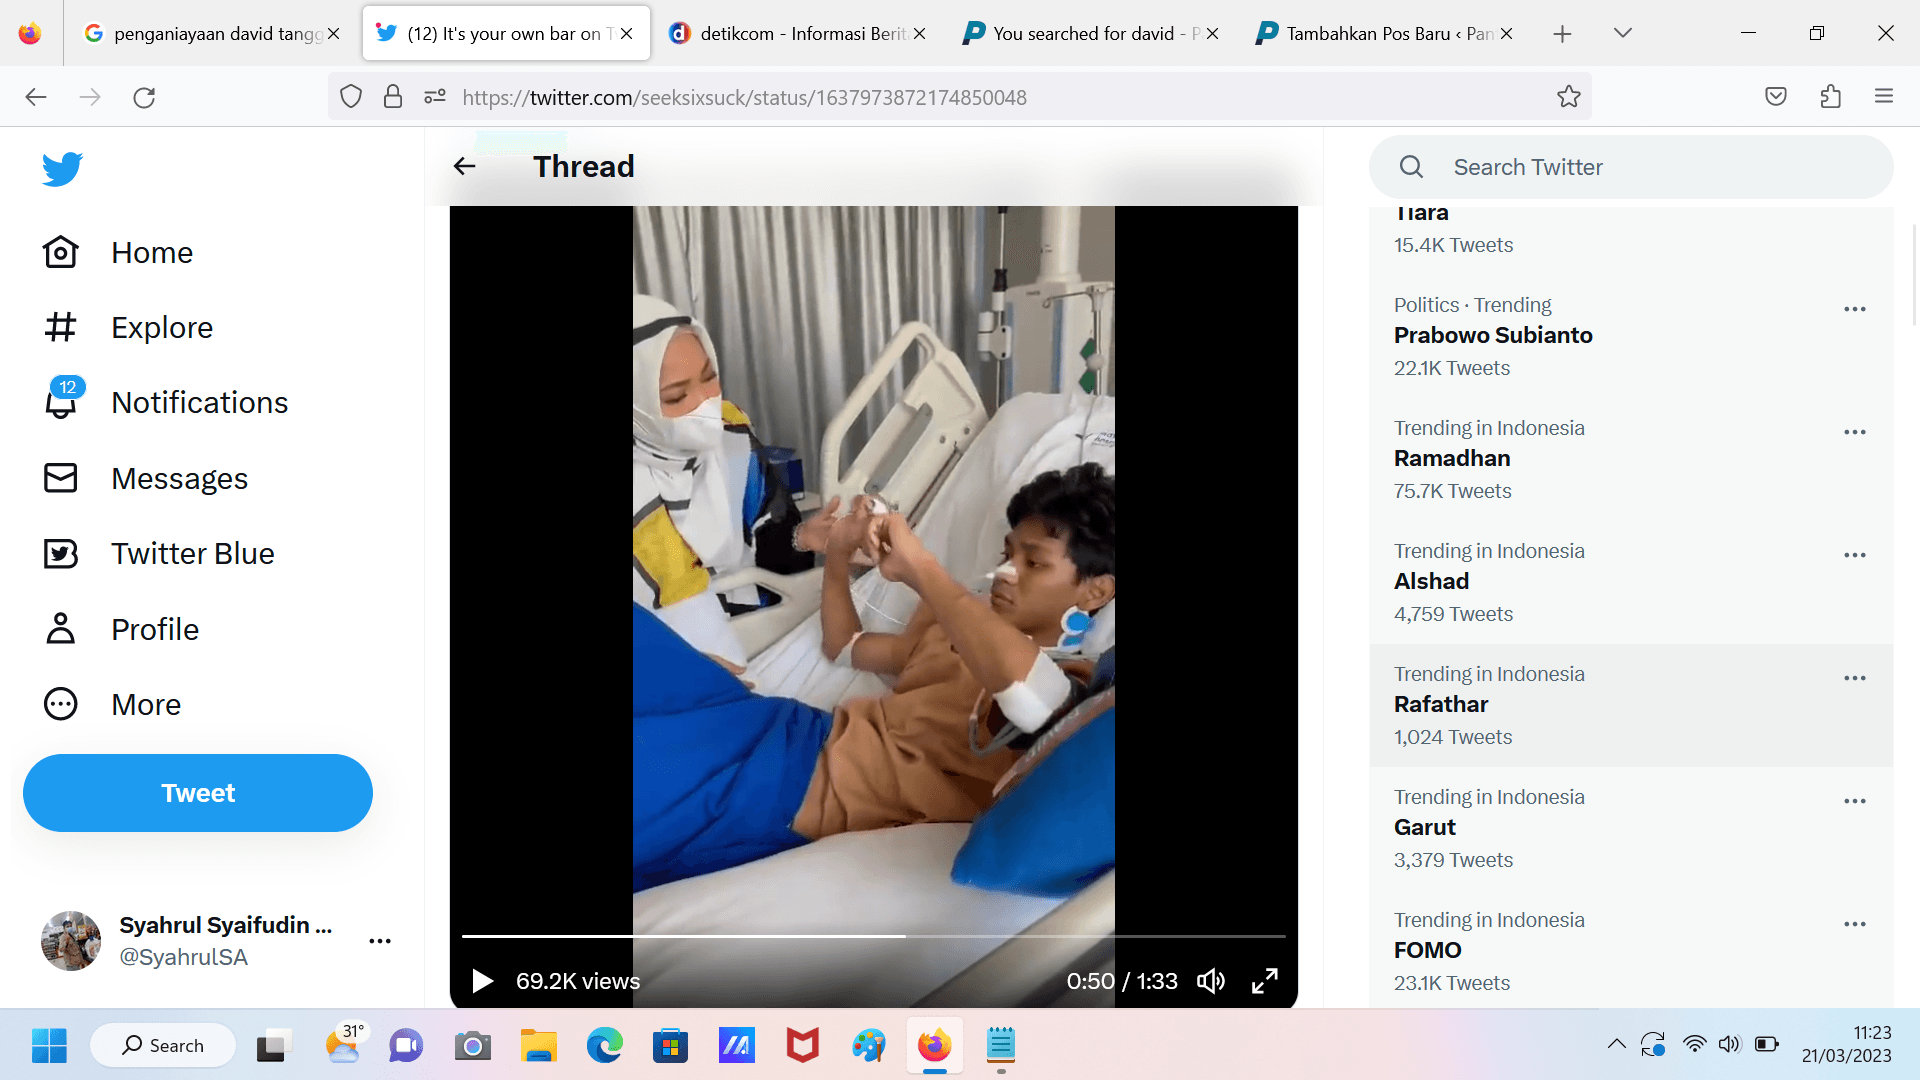The height and width of the screenshot is (1080, 1920).
Task: Open Task View on taskbar
Action: pos(273,1045)
